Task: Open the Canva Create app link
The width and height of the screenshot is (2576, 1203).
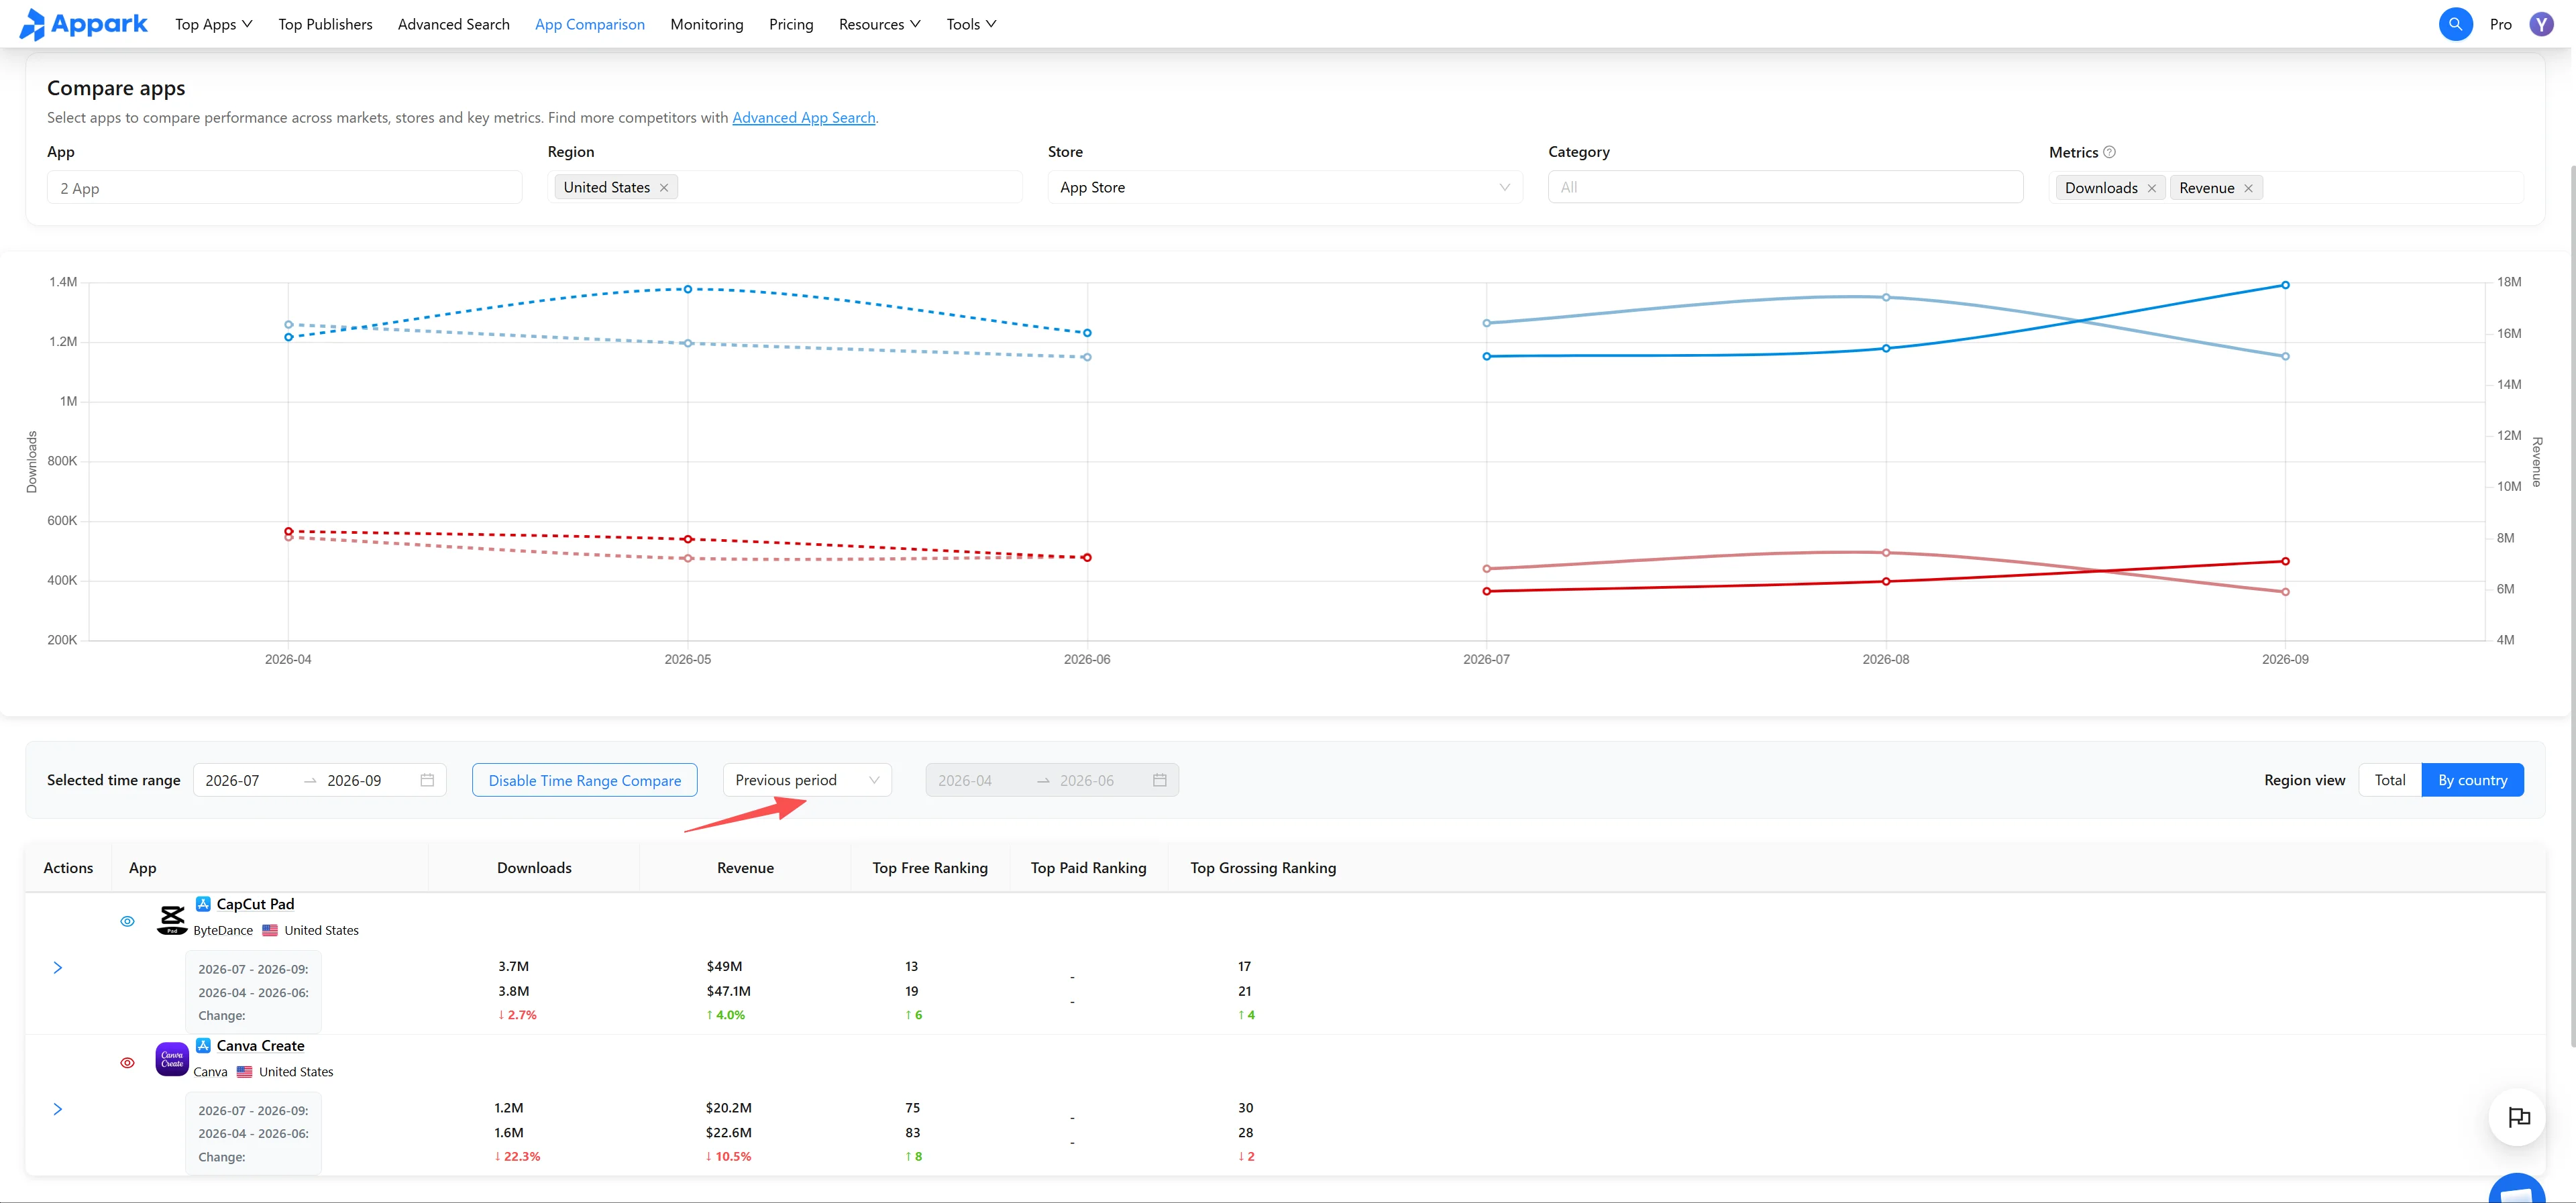Action: point(260,1045)
